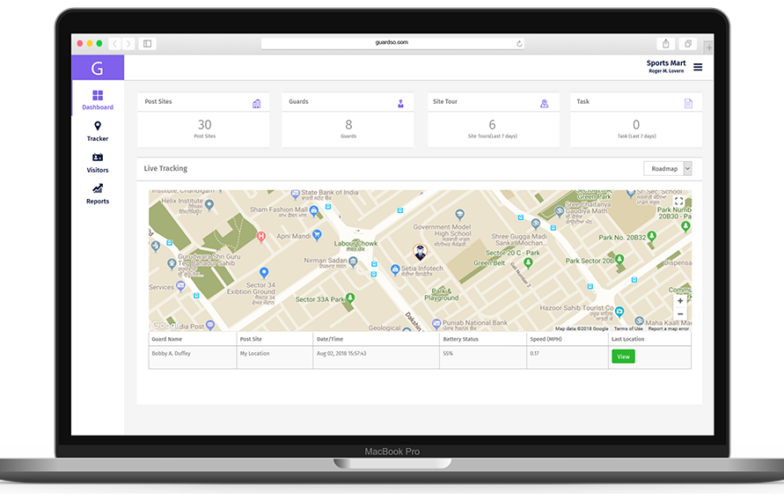Click the guard avatar marker on map

420,252
